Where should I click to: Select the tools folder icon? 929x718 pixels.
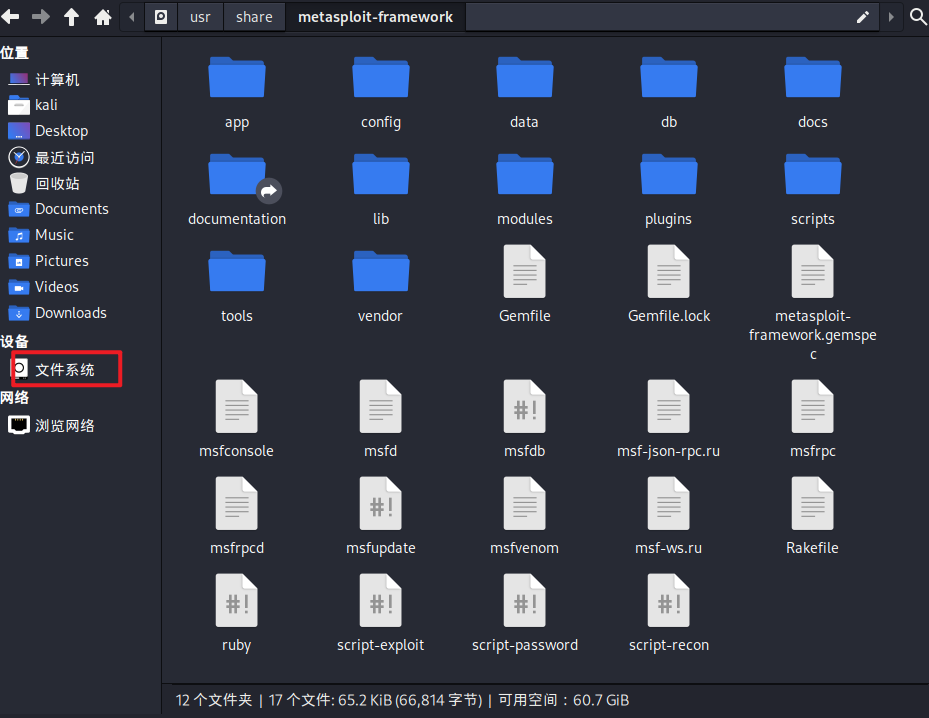pos(237,271)
